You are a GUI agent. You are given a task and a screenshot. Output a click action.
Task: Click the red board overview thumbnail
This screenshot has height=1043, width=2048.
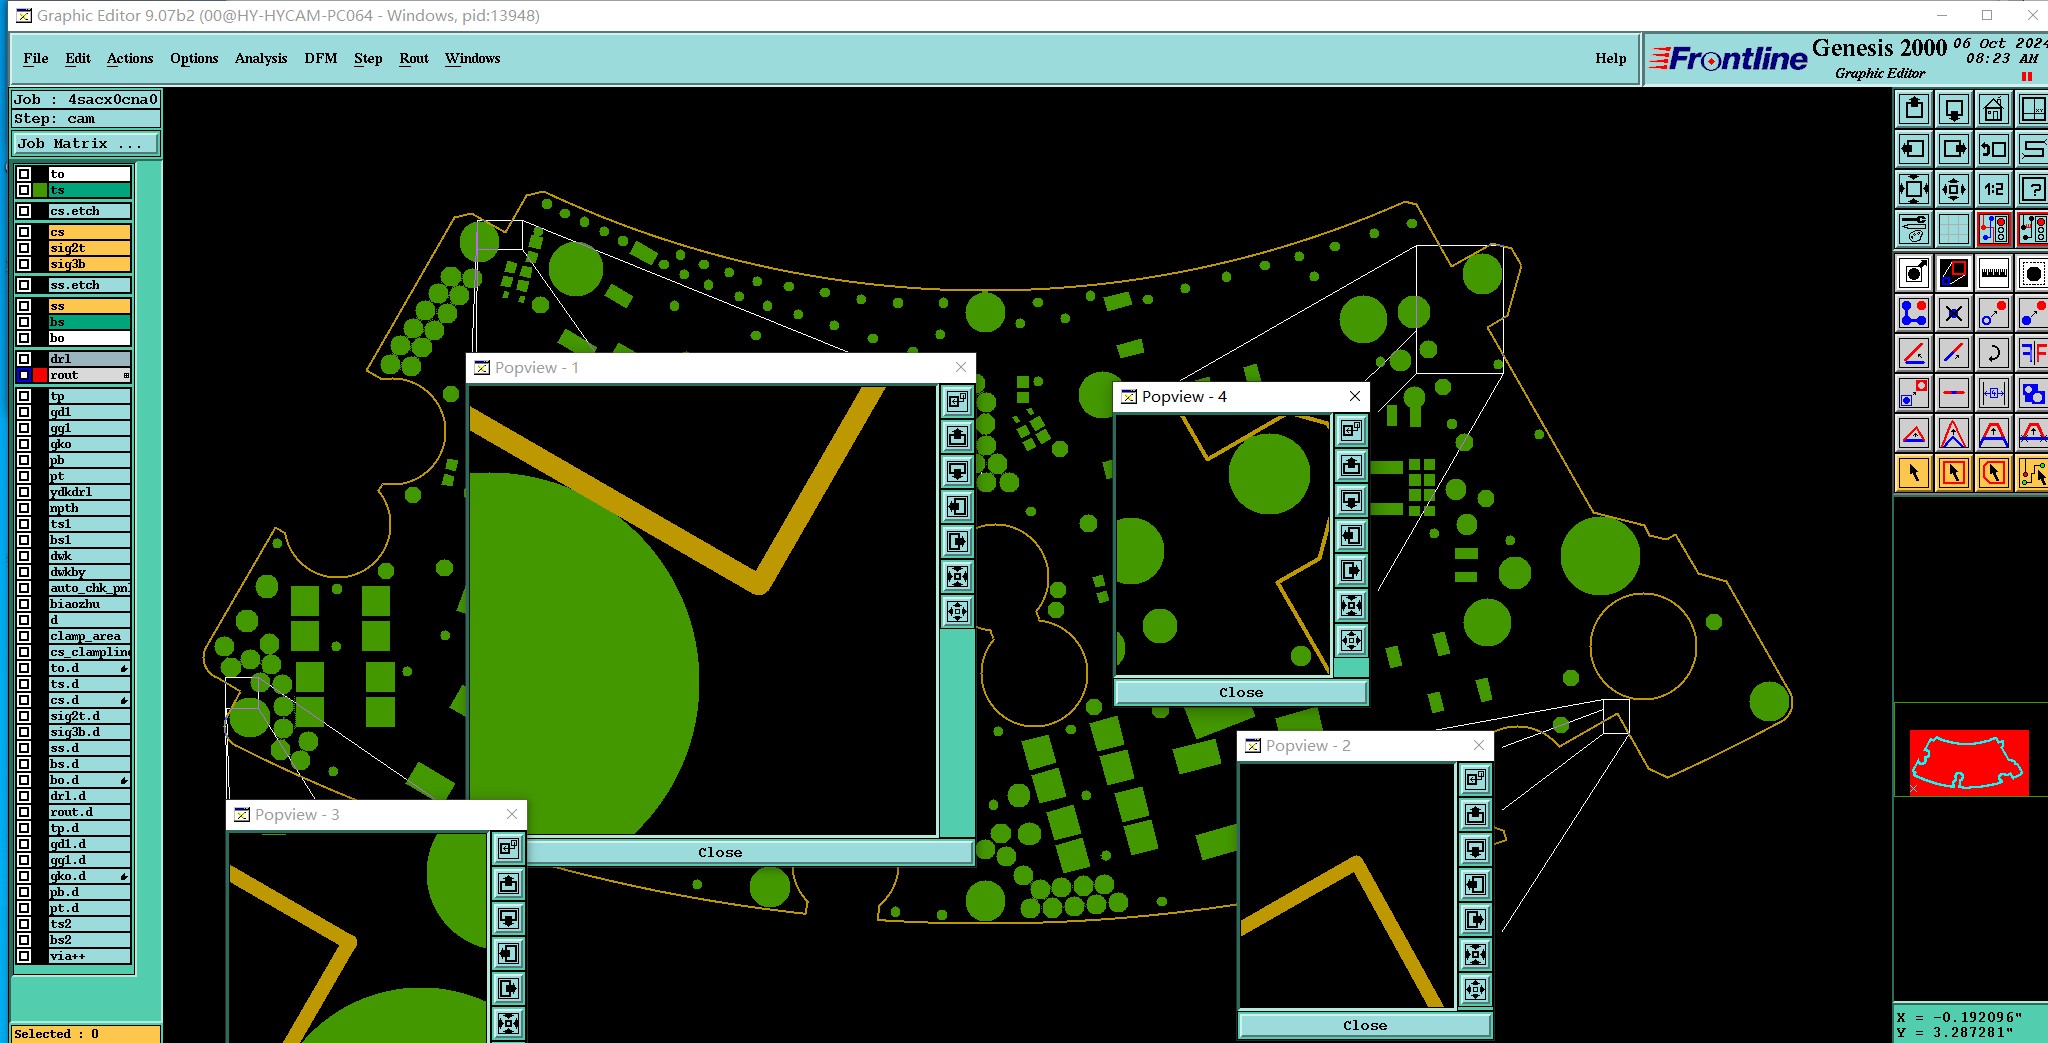(1969, 762)
